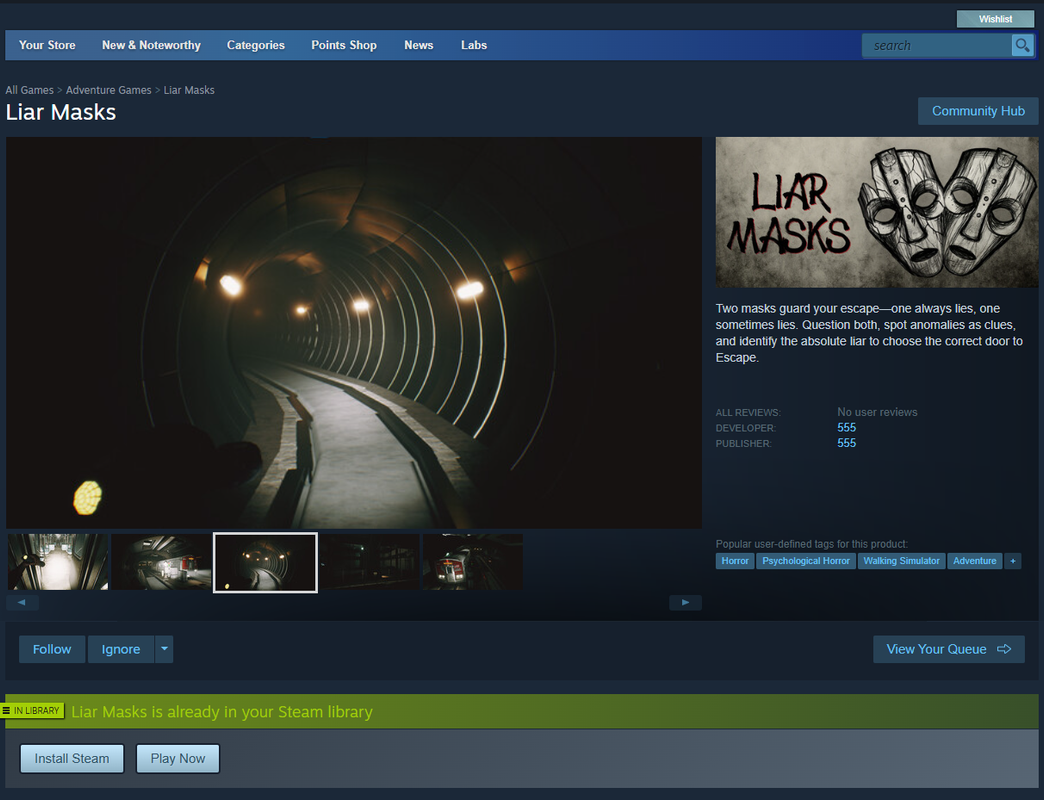Image resolution: width=1044 pixels, height=800 pixels.
Task: Click the Liar Masks header image
Action: point(877,212)
